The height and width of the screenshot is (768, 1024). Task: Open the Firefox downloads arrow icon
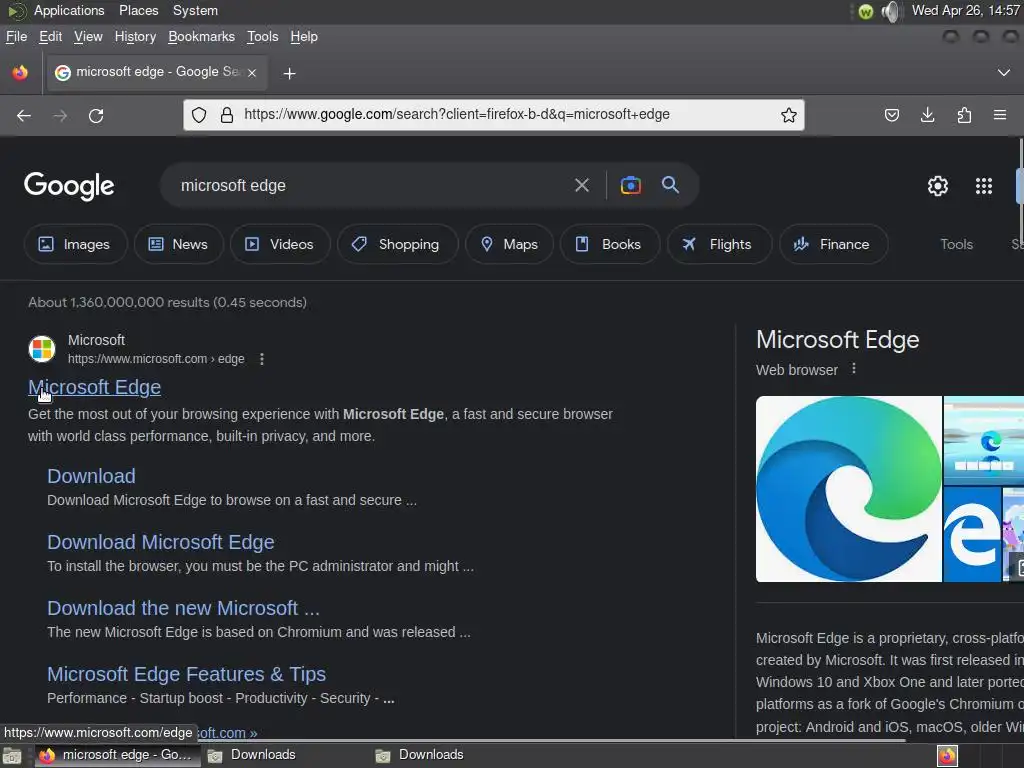(927, 116)
